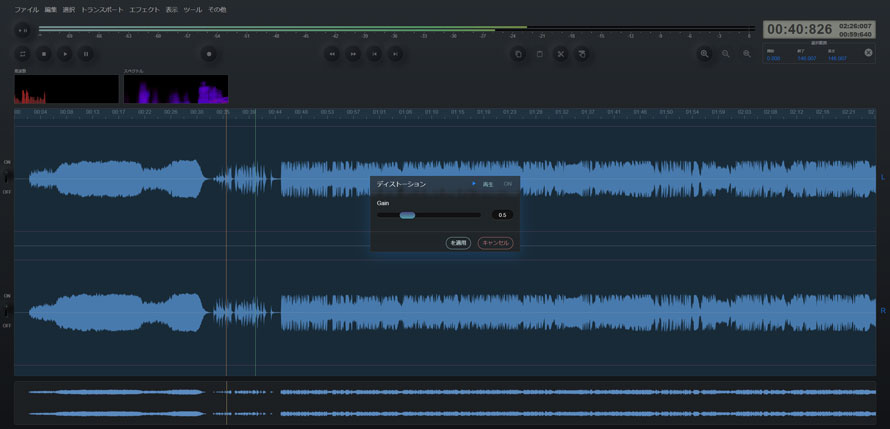Screen dimensions: 890x429
Task: Click the output level meter bar
Action: pyautogui.click(x=397, y=28)
